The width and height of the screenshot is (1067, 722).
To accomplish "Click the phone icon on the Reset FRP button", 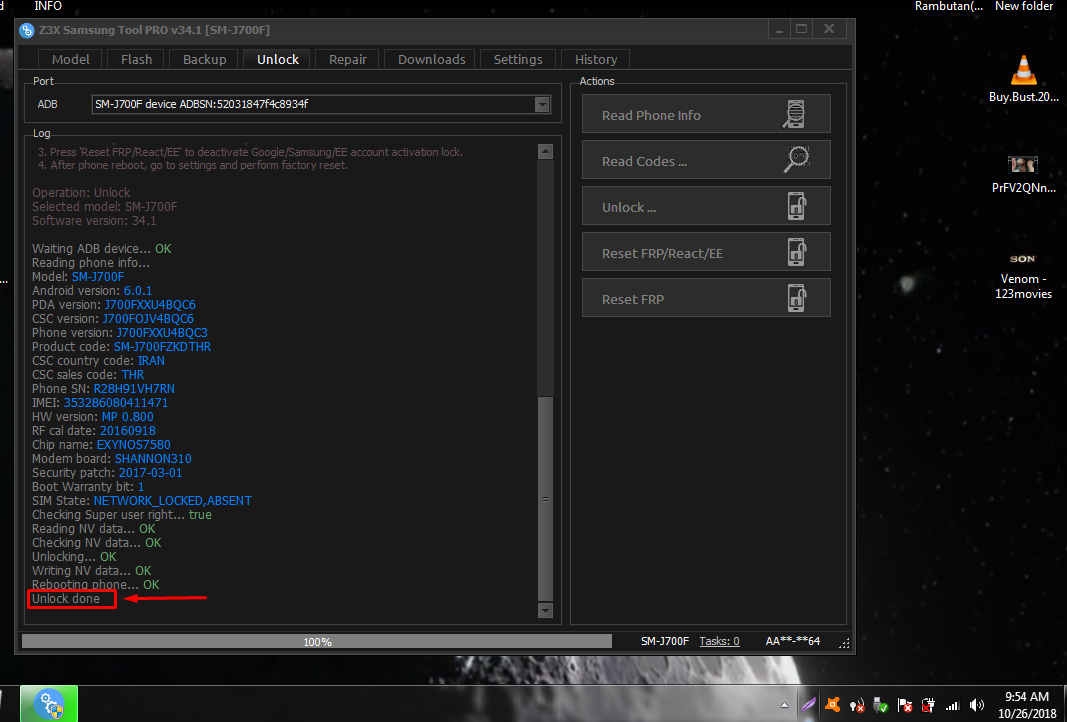I will (797, 298).
